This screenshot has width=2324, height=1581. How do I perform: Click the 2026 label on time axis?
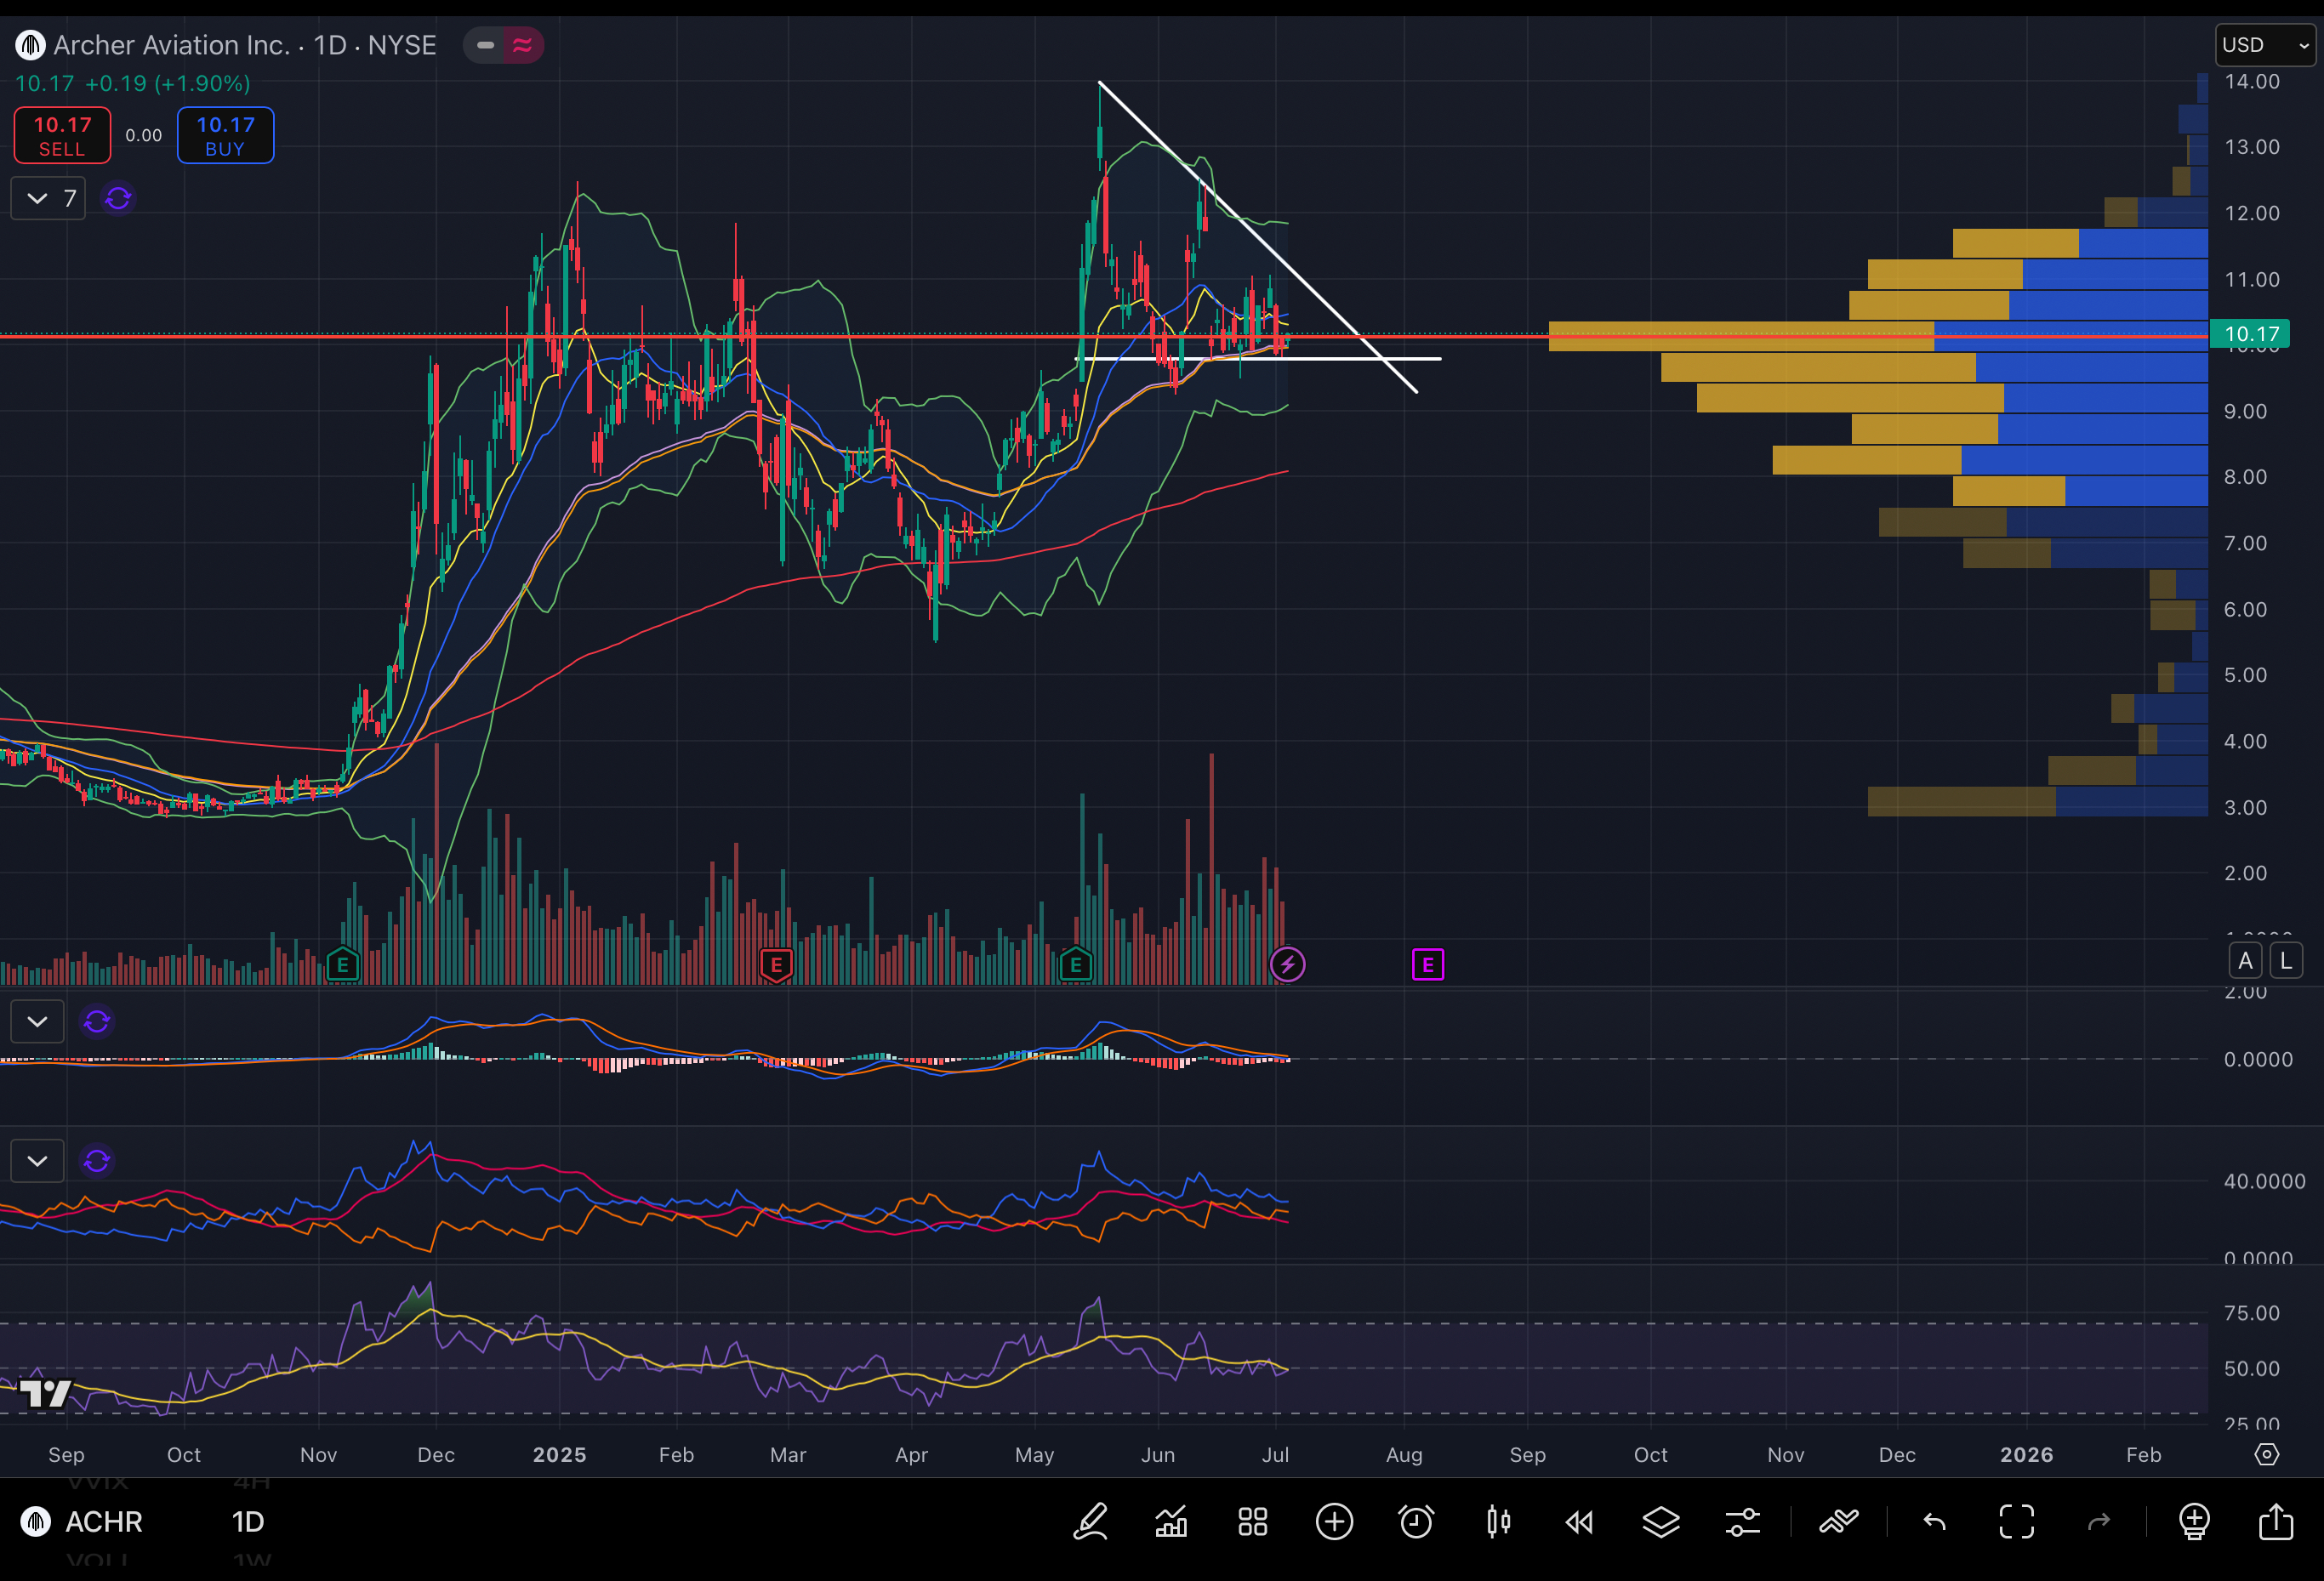point(2026,1454)
